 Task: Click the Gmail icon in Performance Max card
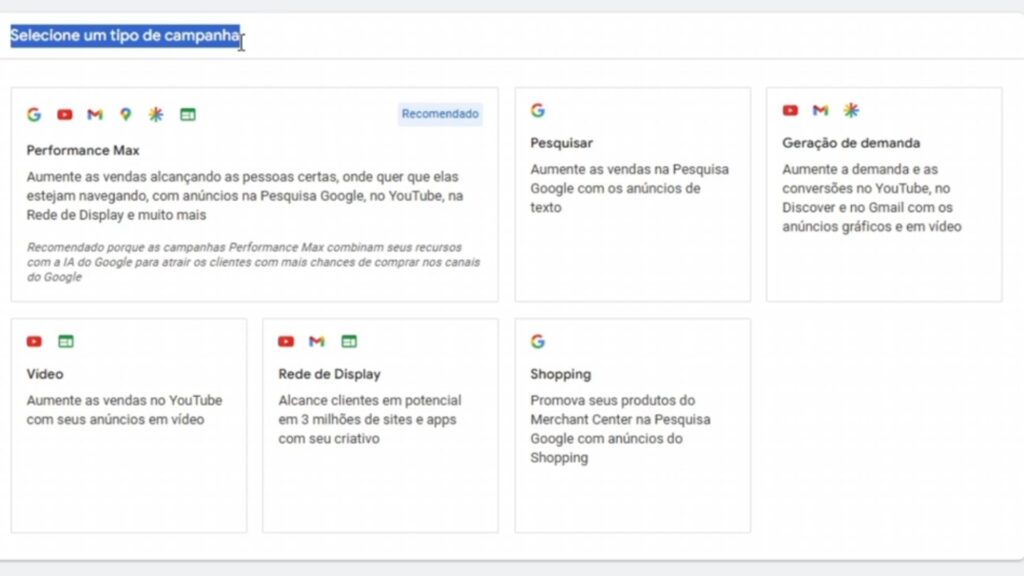tap(95, 115)
